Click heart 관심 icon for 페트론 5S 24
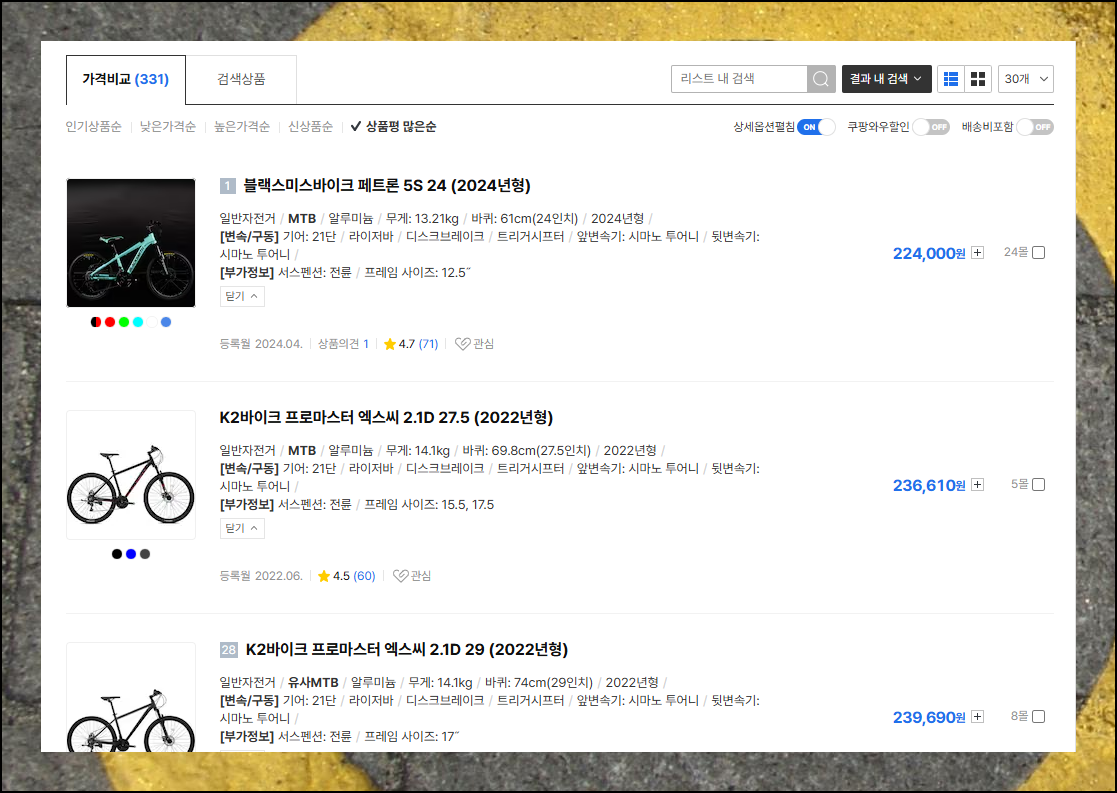The width and height of the screenshot is (1117, 793). click(474, 344)
